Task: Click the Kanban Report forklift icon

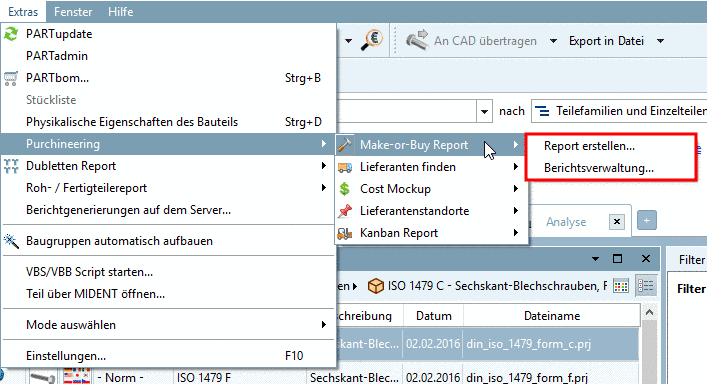Action: (345, 233)
